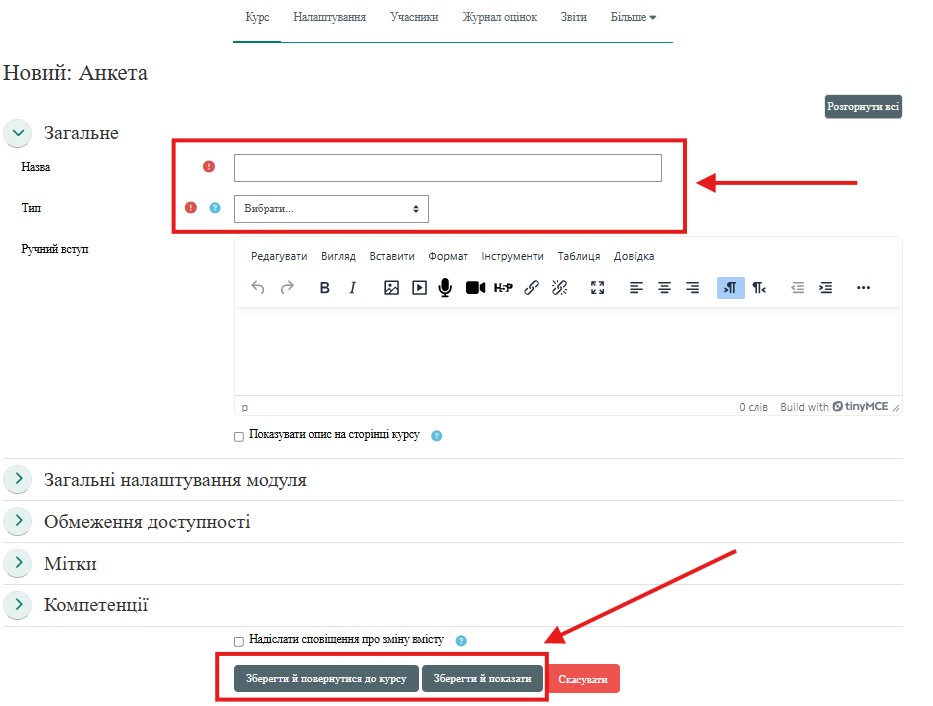Toggle the editor fullscreen icon
This screenshot has width=933, height=706.
point(598,288)
